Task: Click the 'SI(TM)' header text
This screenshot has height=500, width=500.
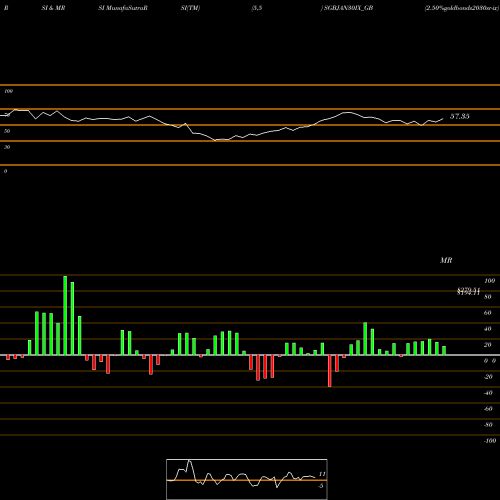Action: coord(190,8)
